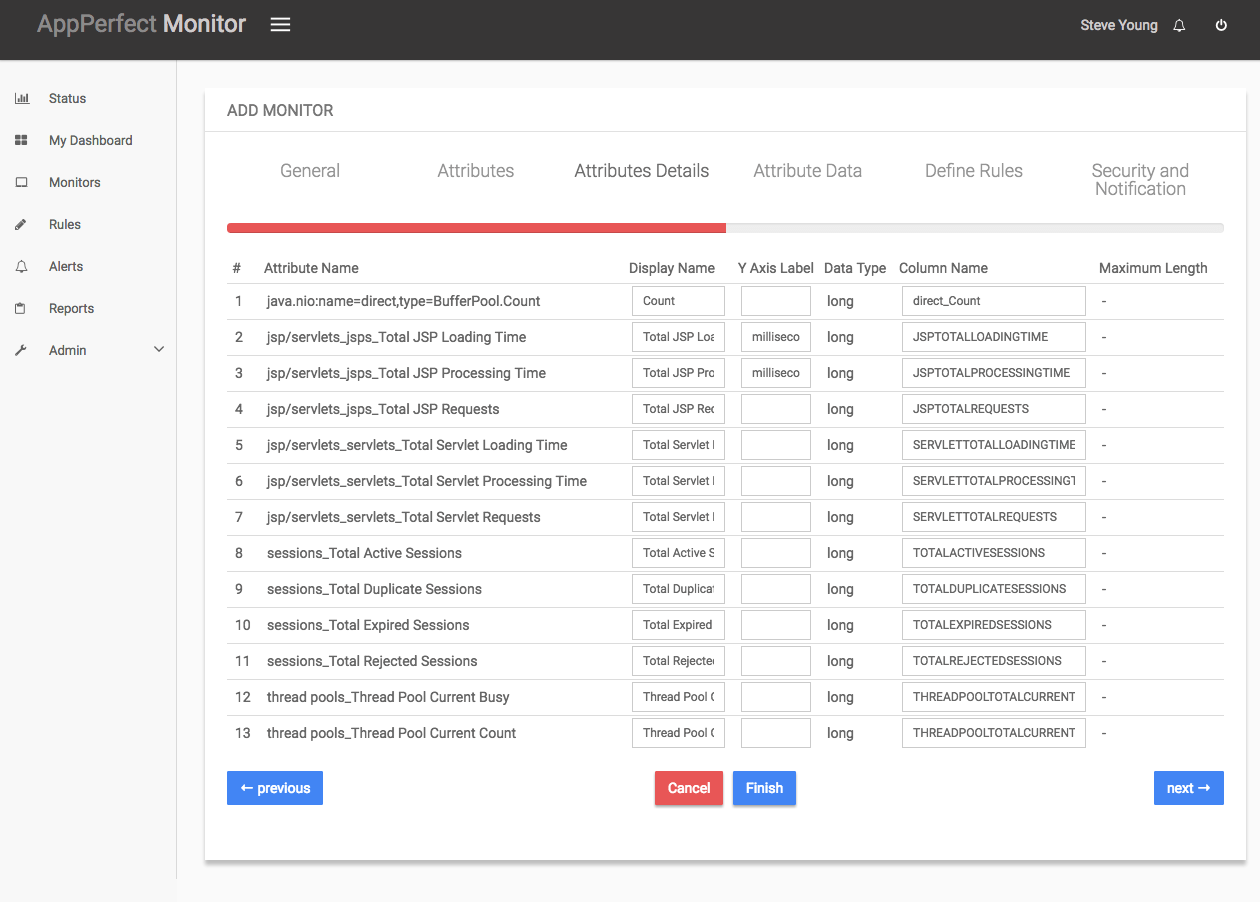The width and height of the screenshot is (1260, 902).
Task: Open the hamburger navigation menu
Action: tap(280, 25)
